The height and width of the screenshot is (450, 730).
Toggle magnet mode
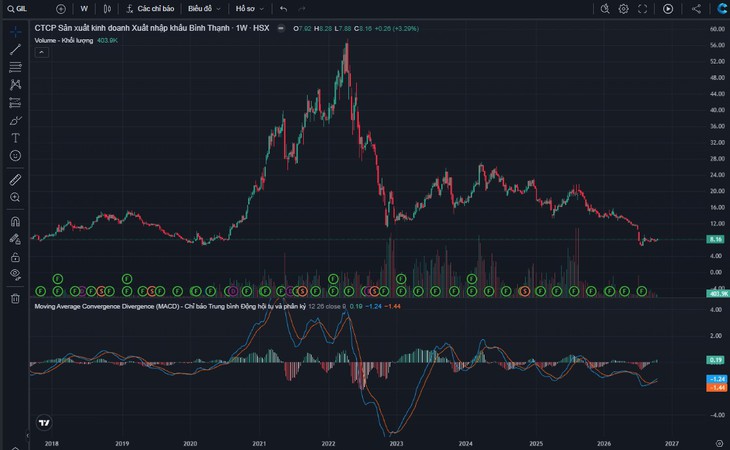click(15, 222)
